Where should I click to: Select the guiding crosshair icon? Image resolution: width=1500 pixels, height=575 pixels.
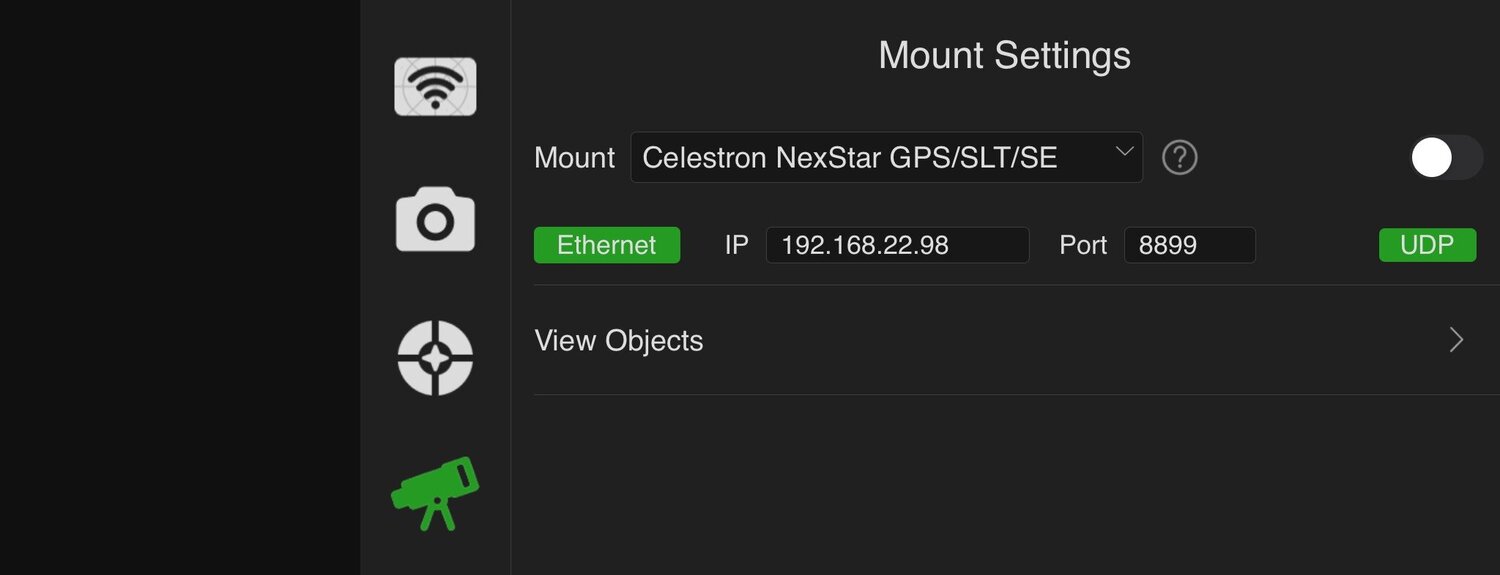[x=435, y=358]
